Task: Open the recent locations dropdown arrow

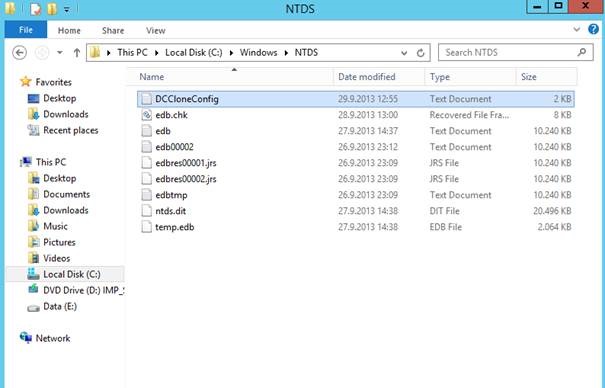Action: point(60,52)
